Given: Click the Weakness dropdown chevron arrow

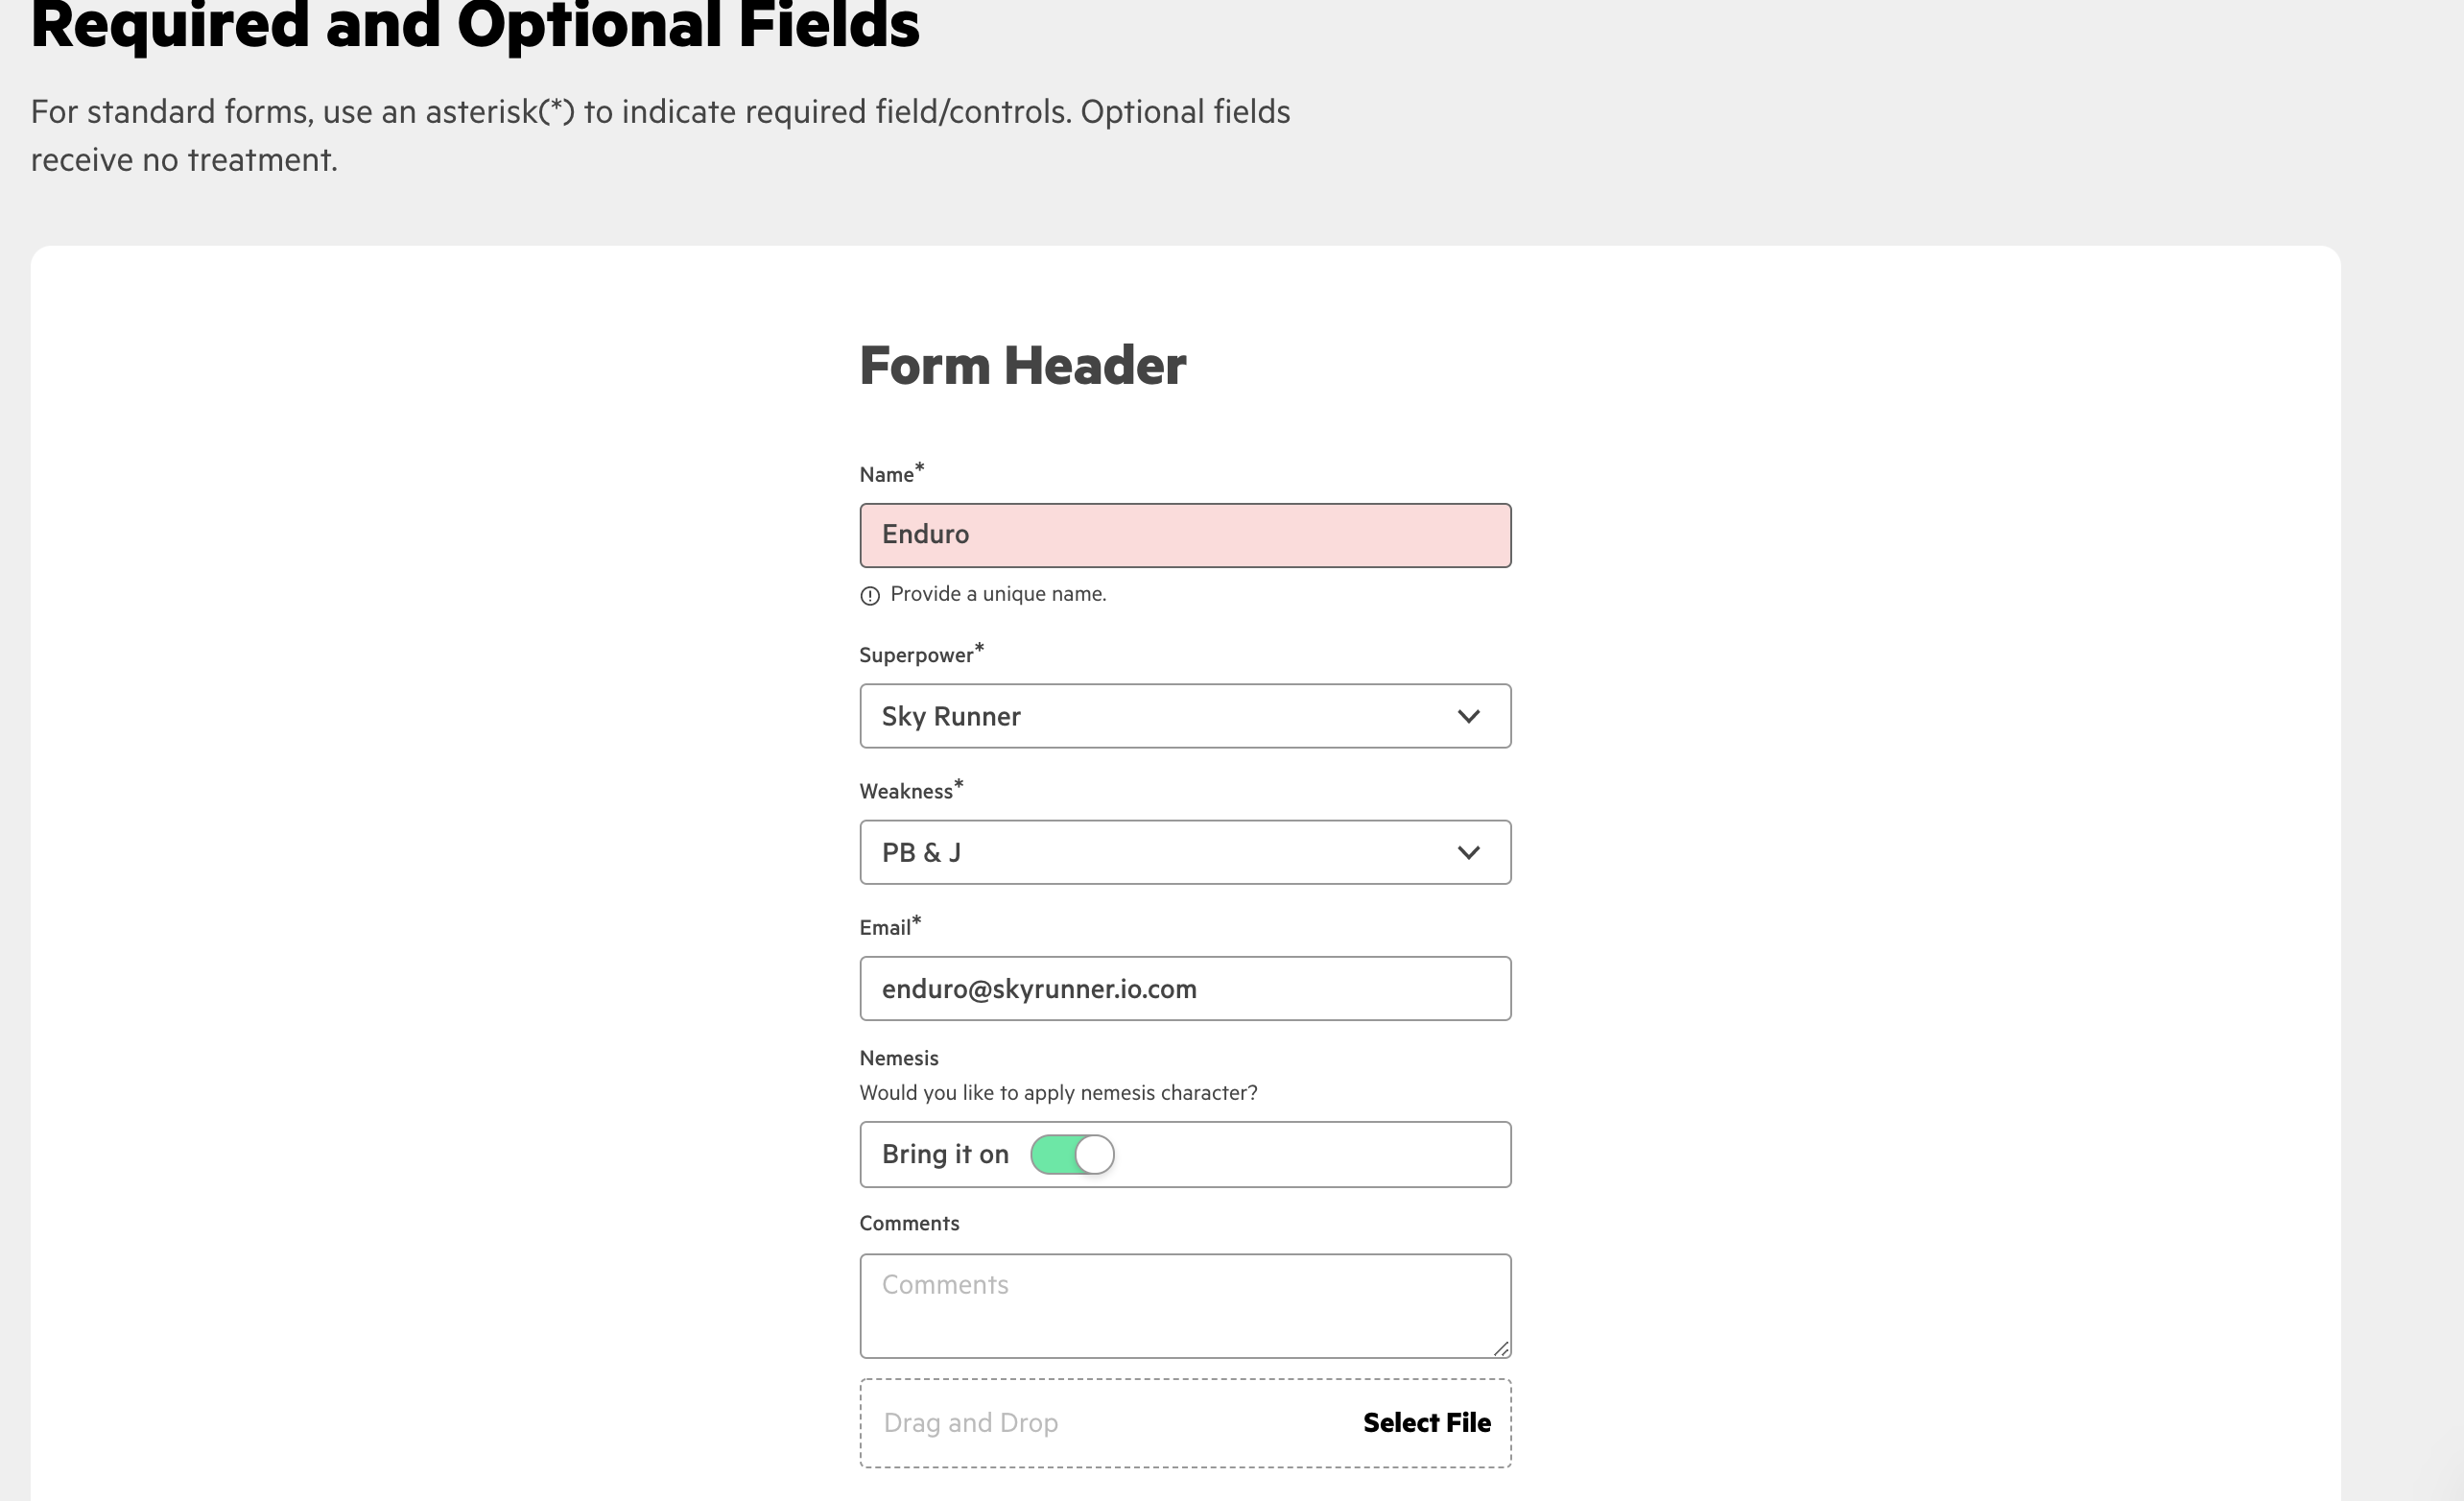Looking at the screenshot, I should pos(1467,852).
